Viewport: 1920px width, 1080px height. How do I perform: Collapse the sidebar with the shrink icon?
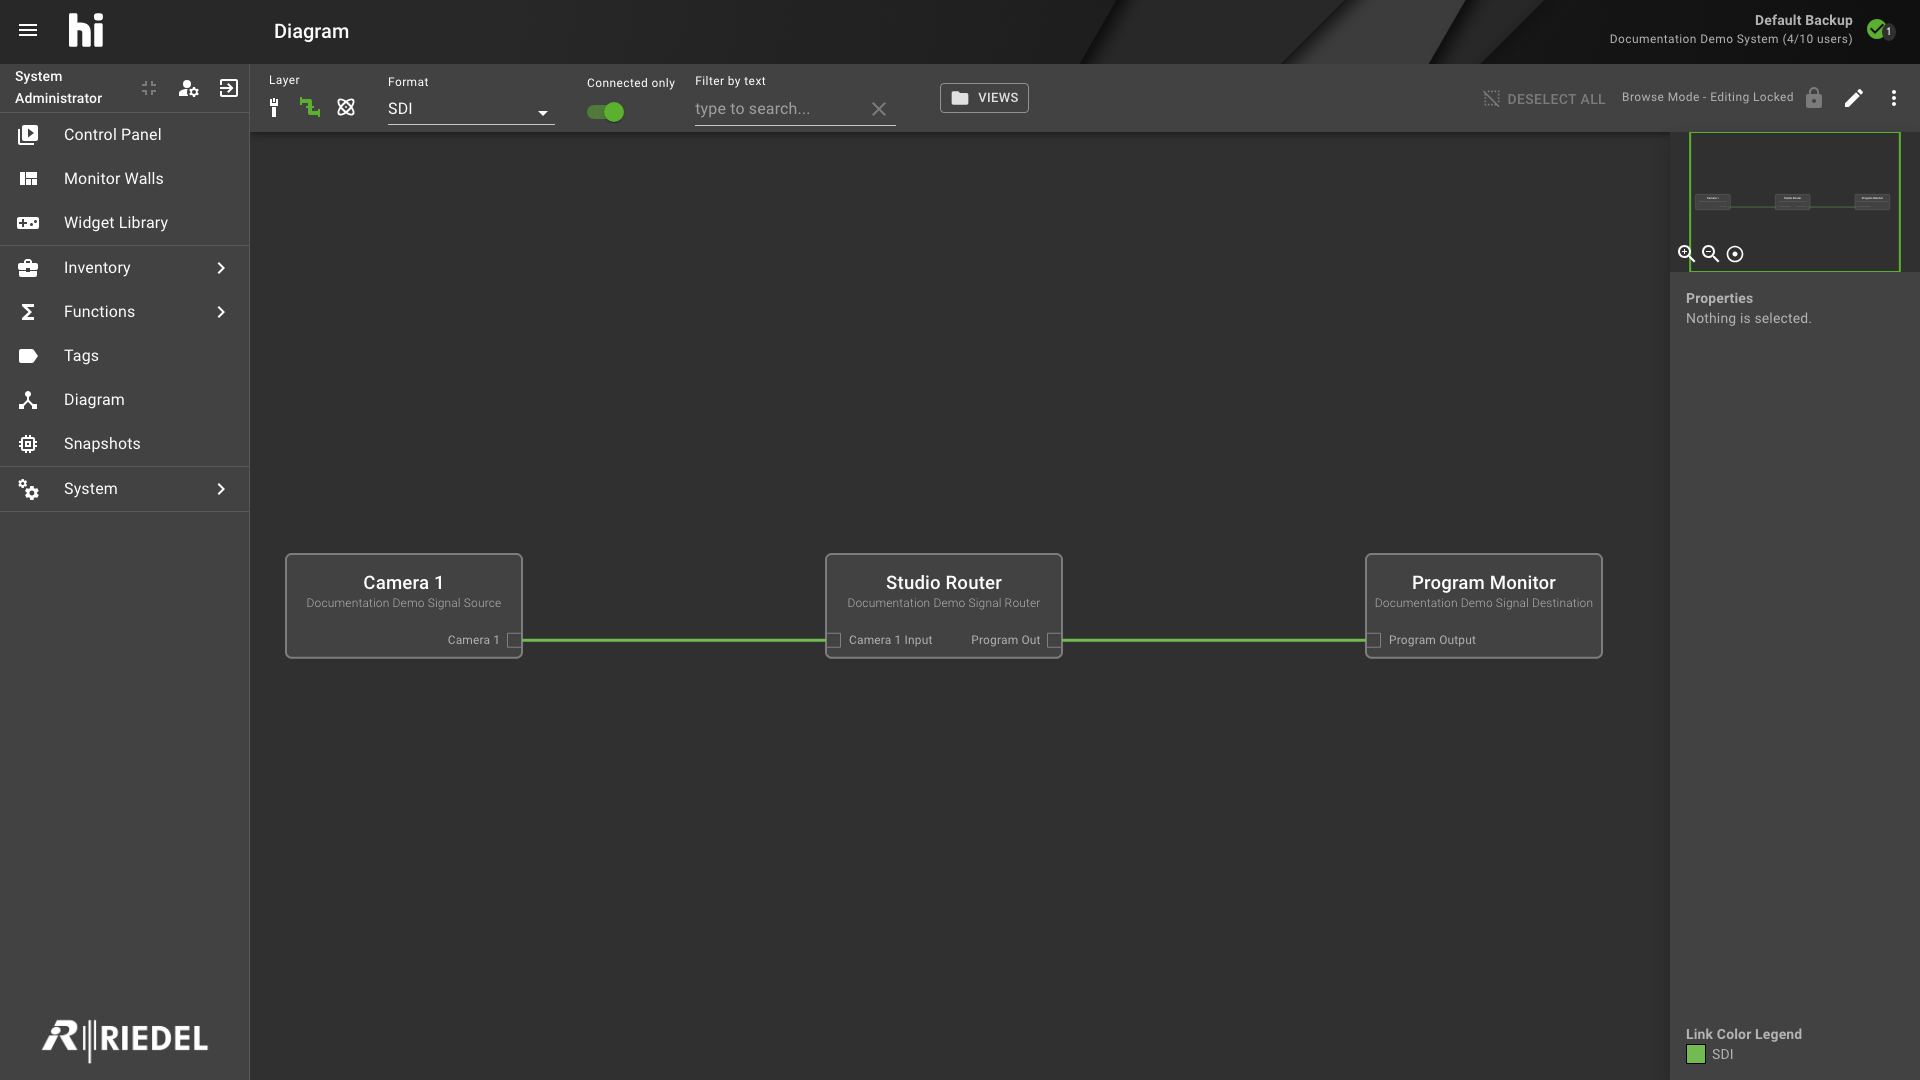point(149,88)
